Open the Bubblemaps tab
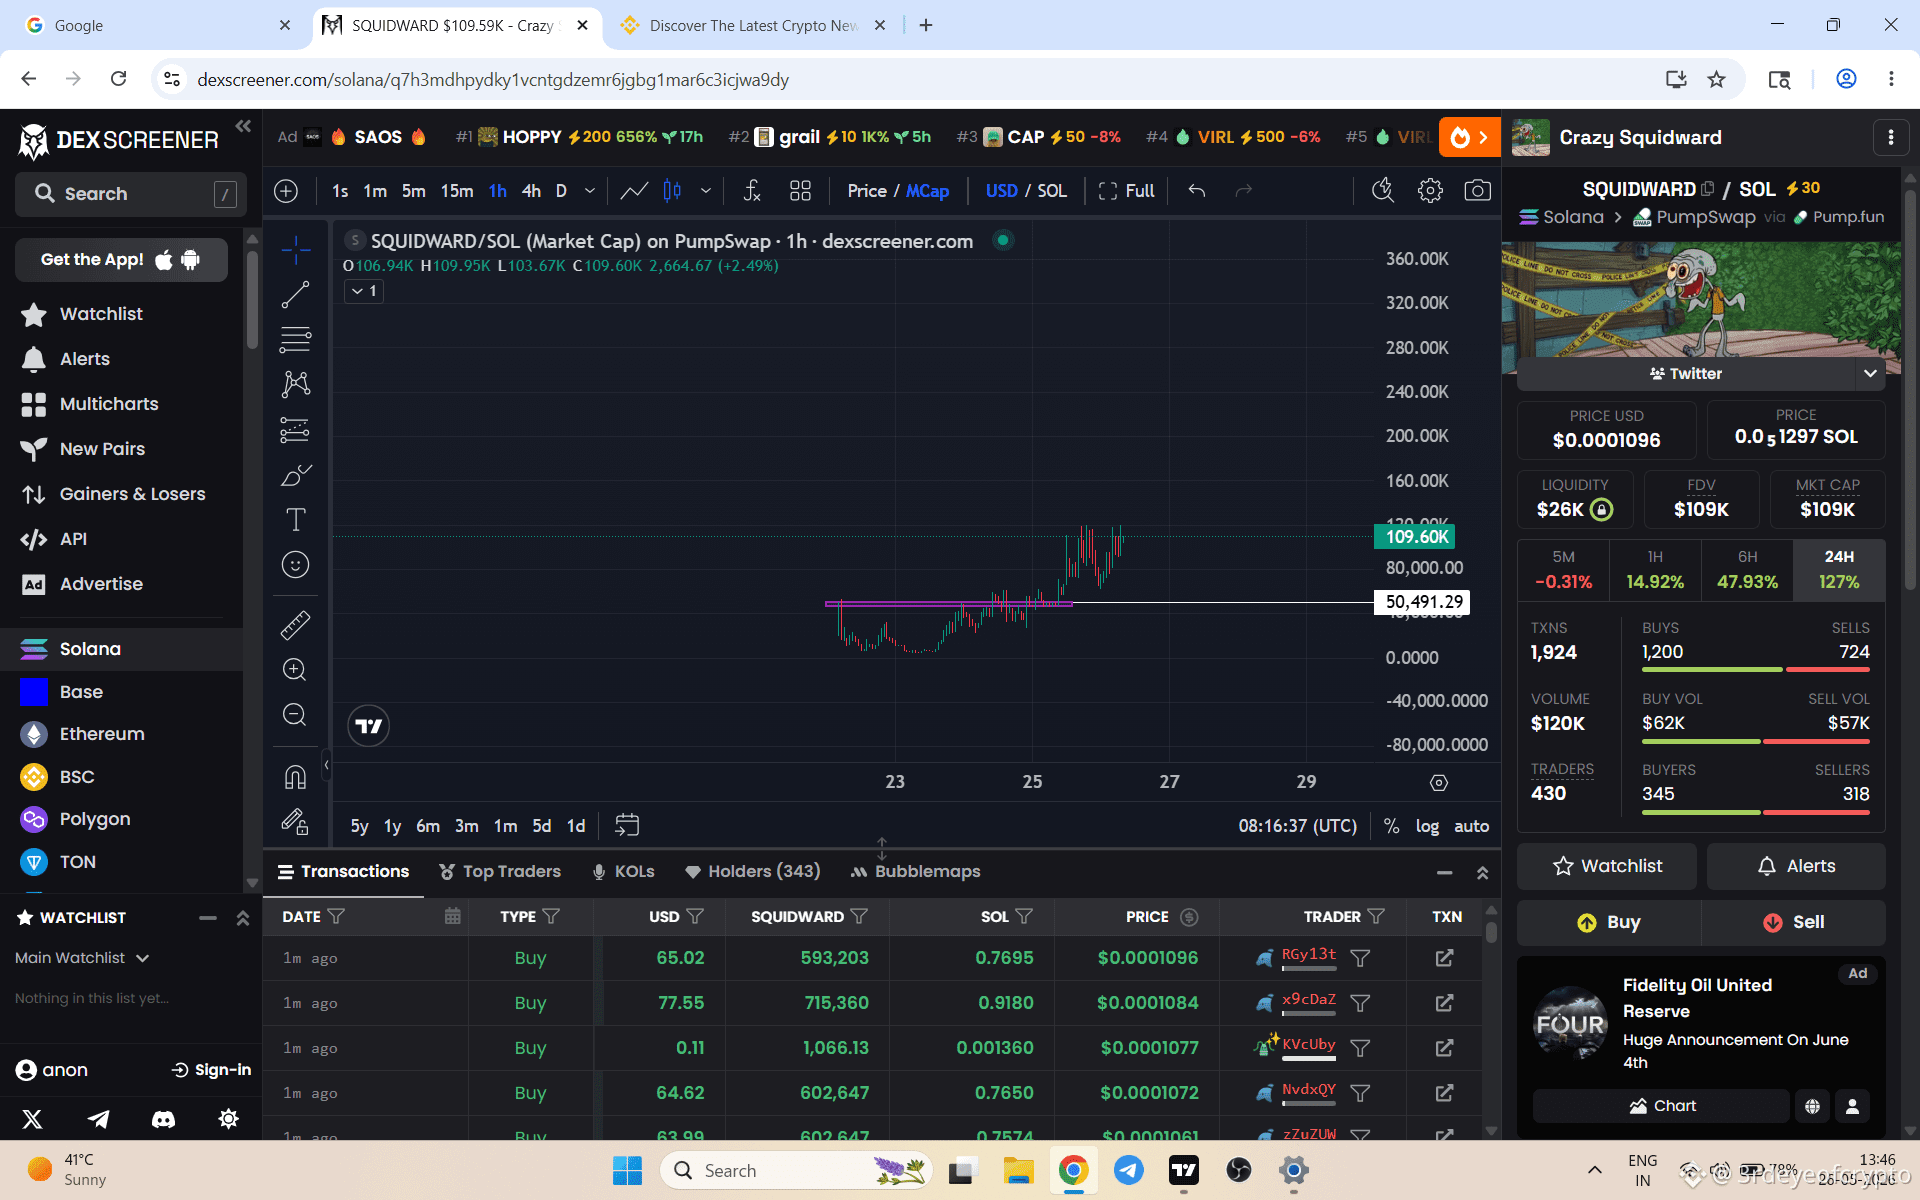Screen dimensions: 1920x1200 pos(915,871)
